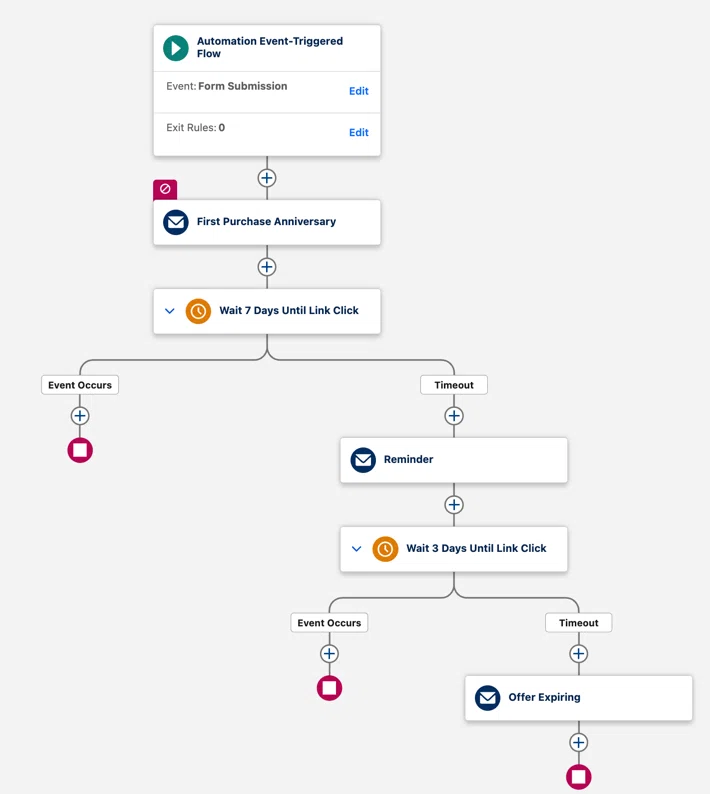Viewport: 710px width, 794px height.
Task: Add element after the Reminder email
Action: click(x=454, y=505)
